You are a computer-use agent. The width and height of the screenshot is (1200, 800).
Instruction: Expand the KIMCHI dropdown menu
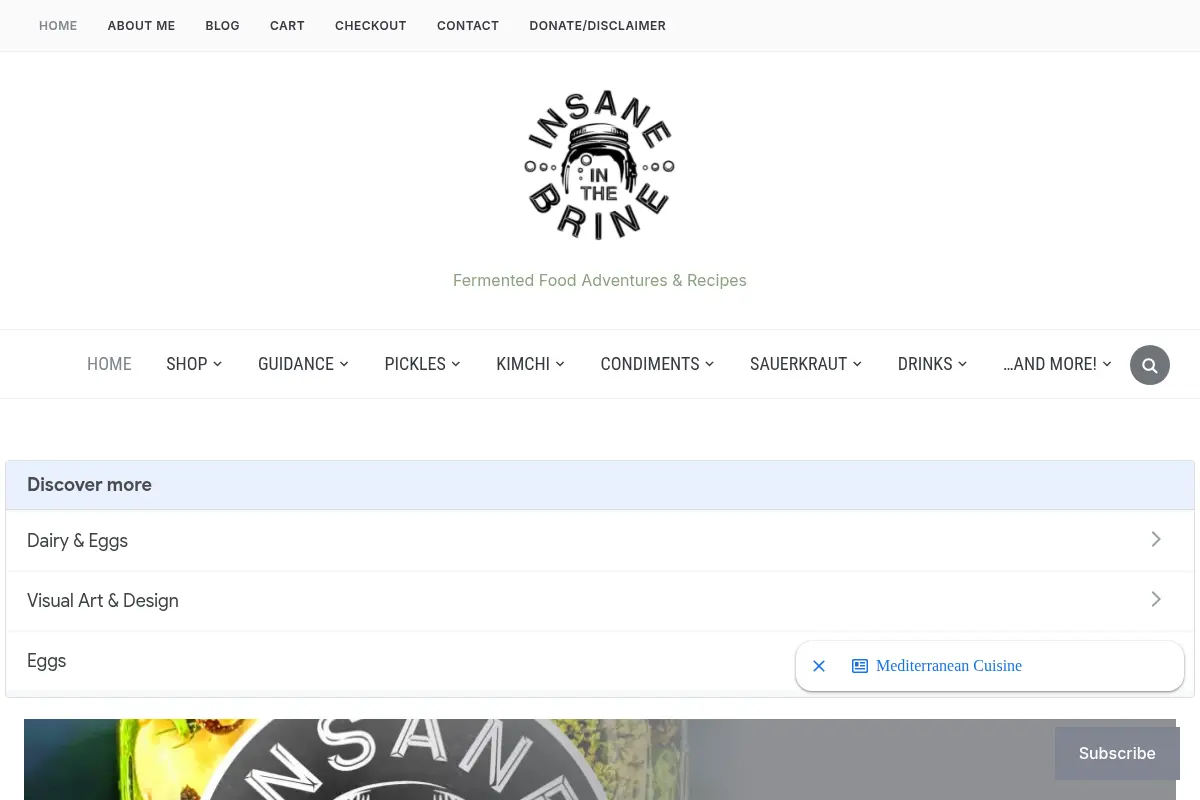tap(530, 364)
